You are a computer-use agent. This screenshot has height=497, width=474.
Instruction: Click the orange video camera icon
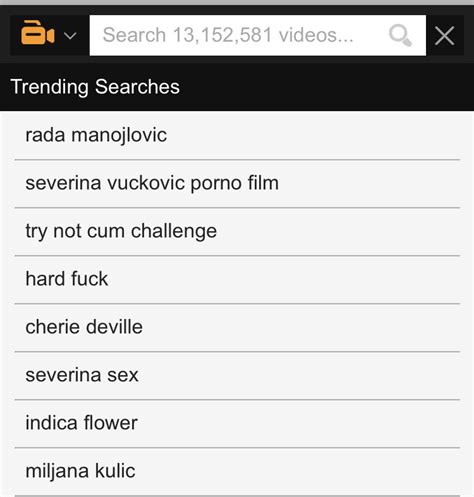pos(37,33)
